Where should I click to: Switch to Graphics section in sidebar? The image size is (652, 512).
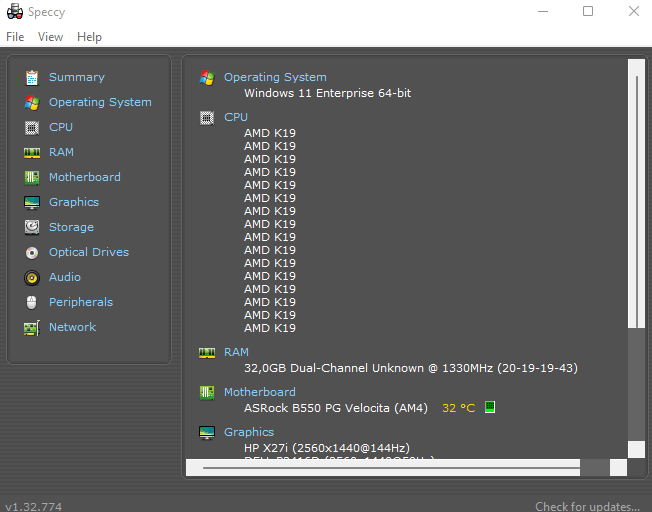74,202
